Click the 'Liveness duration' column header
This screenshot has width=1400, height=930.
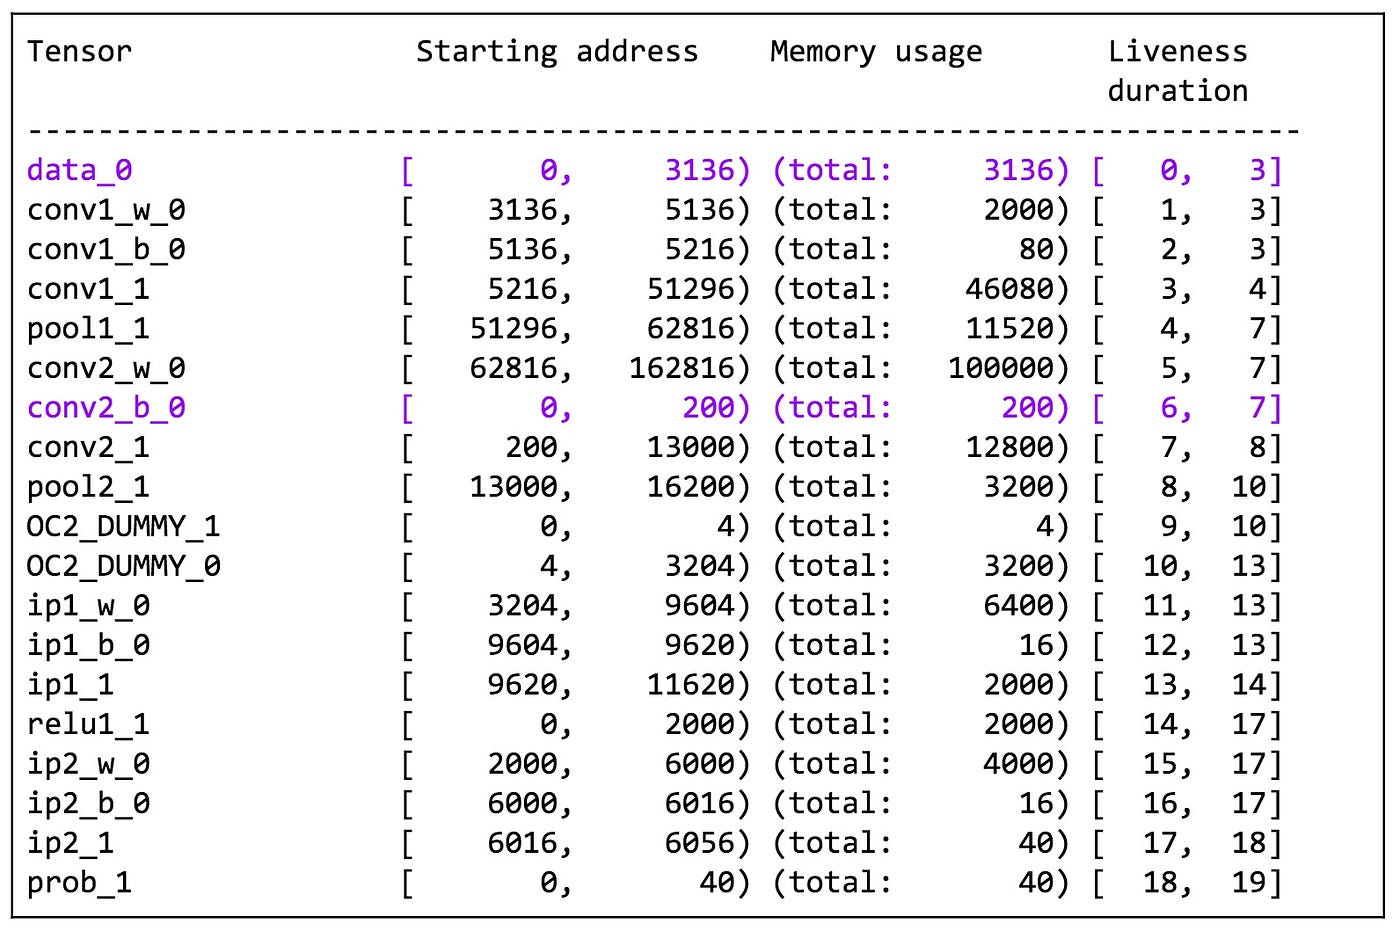[x=1178, y=71]
